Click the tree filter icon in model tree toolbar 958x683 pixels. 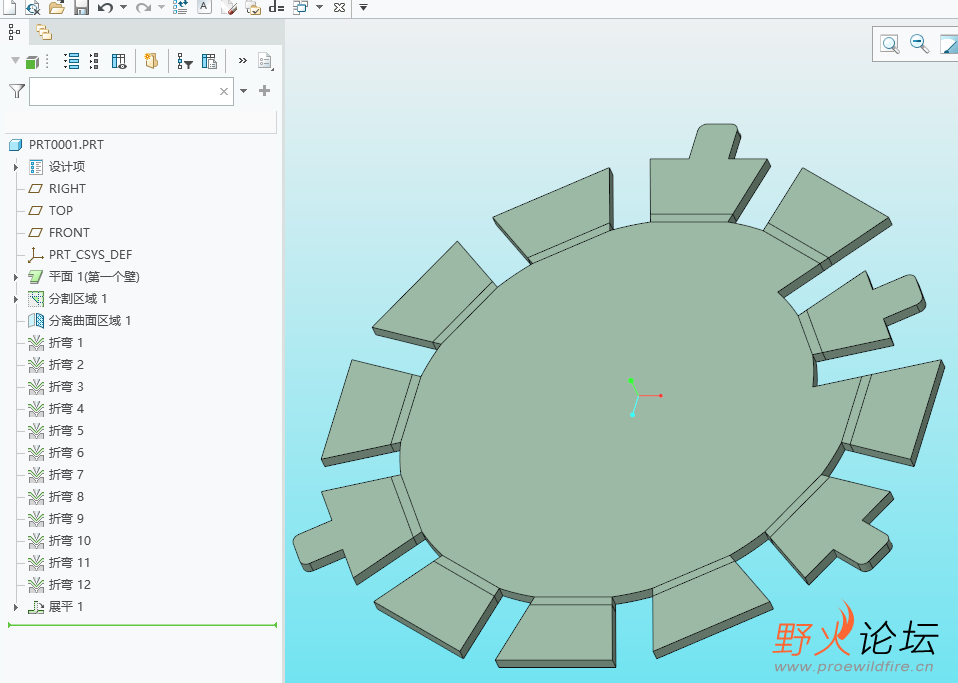184,62
